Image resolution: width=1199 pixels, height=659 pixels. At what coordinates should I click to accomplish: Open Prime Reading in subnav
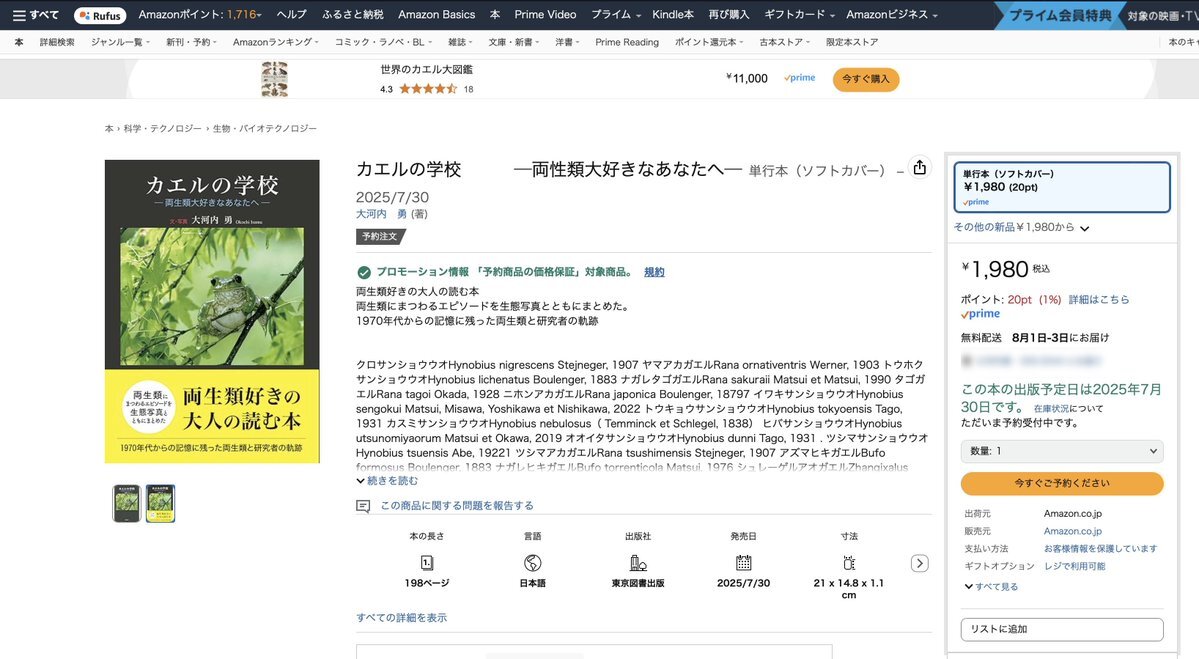click(x=627, y=42)
